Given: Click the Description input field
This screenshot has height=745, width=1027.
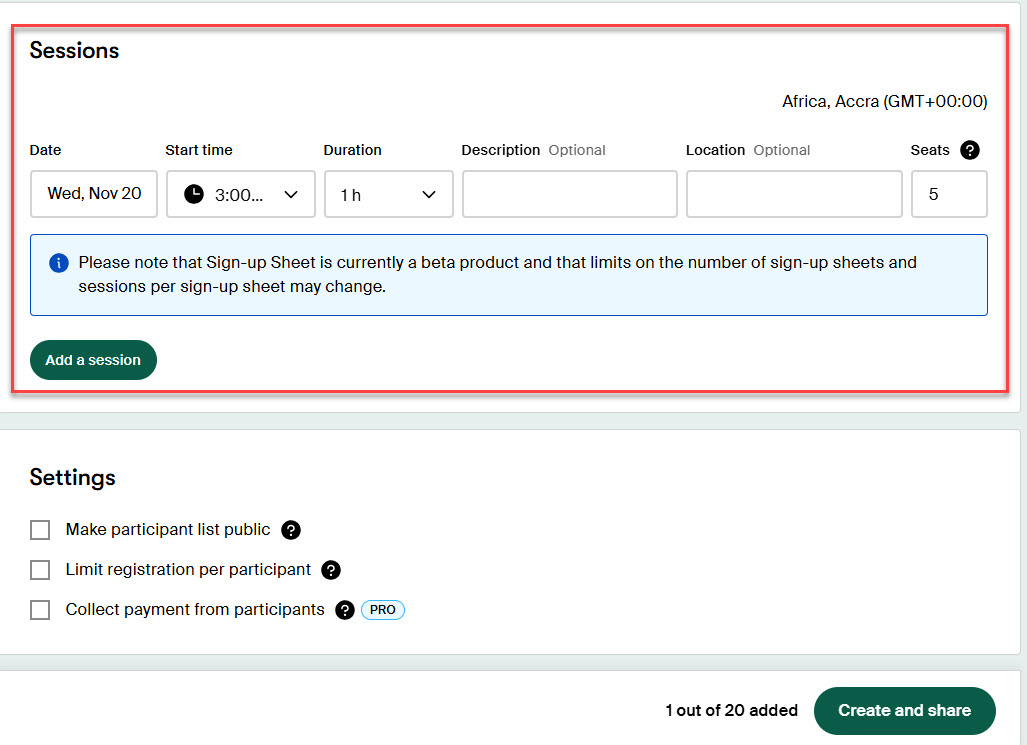Looking at the screenshot, I should tap(569, 194).
